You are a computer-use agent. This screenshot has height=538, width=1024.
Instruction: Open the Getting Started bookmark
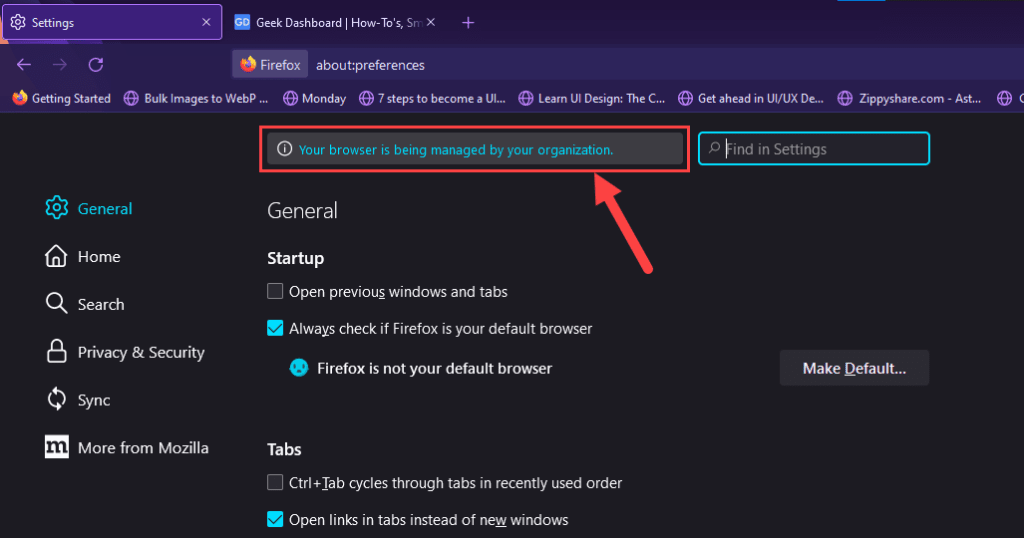(62, 99)
